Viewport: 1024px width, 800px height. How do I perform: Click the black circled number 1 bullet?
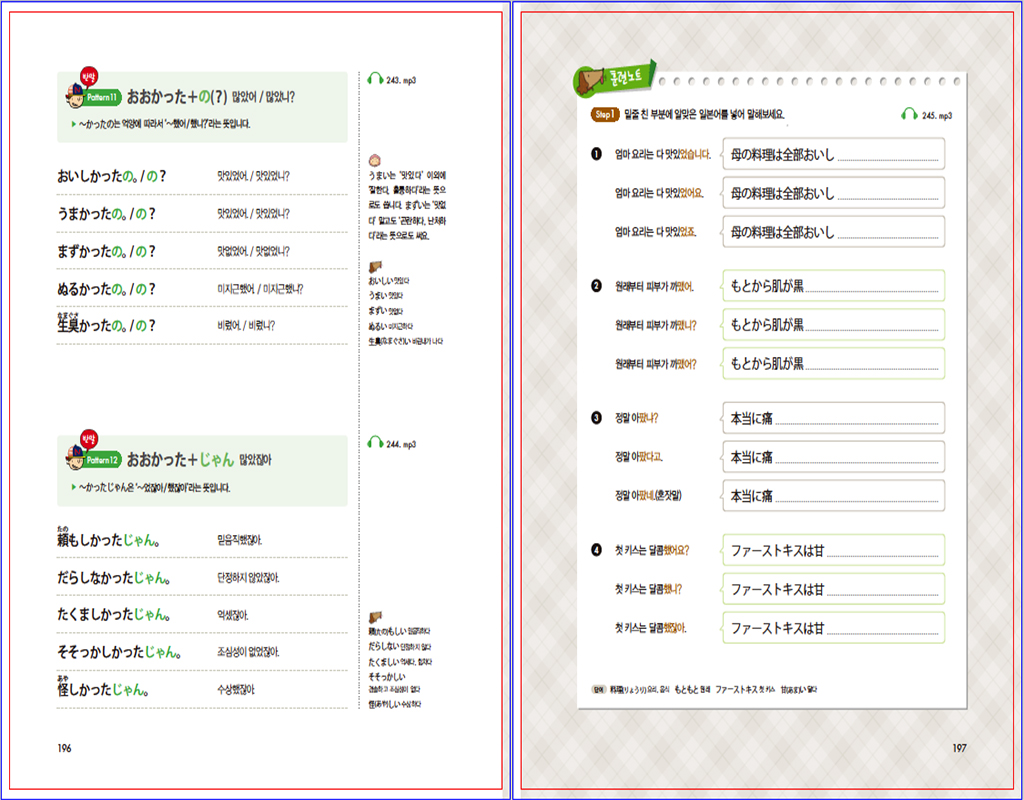click(596, 154)
